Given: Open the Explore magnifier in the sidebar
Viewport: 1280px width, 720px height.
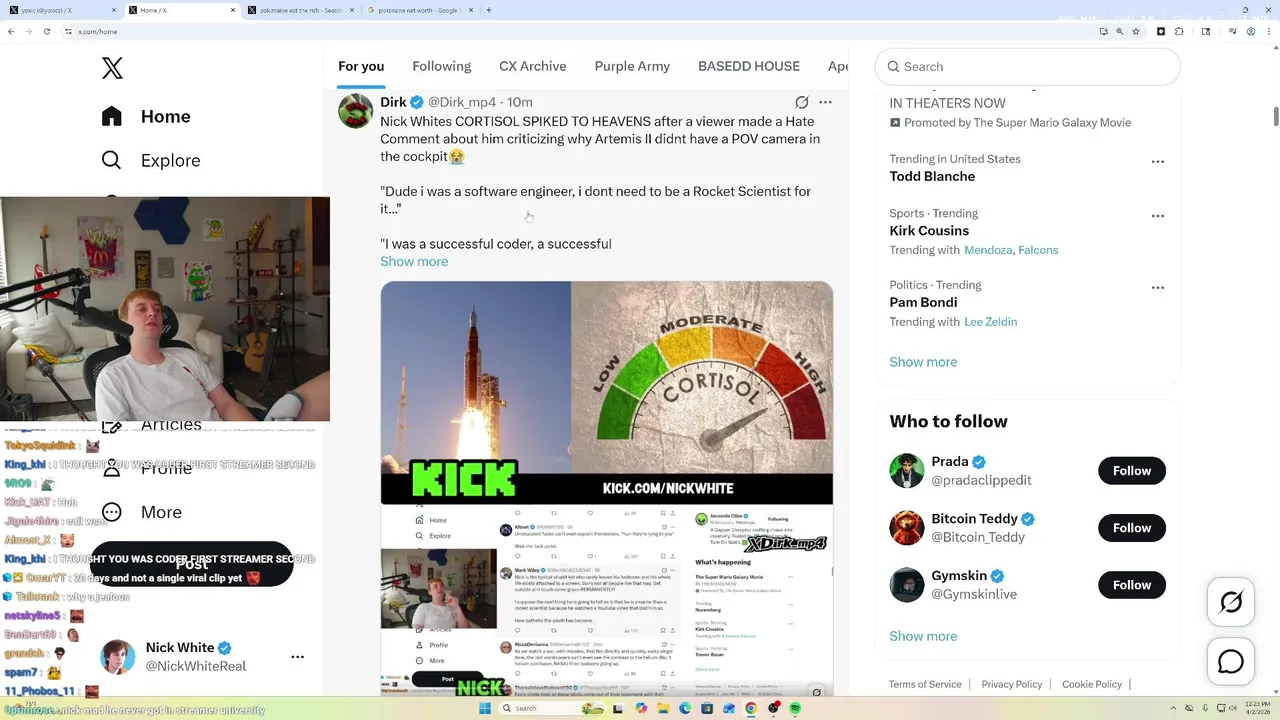Looking at the screenshot, I should click(111, 160).
